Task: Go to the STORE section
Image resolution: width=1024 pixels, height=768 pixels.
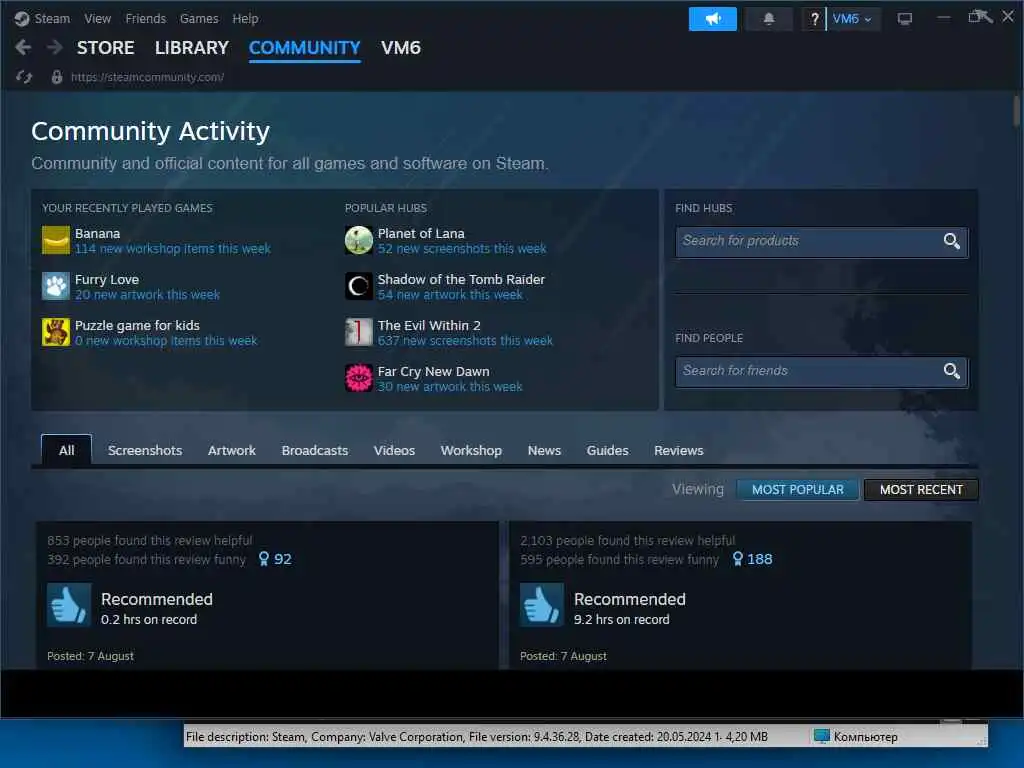Action: tap(105, 48)
